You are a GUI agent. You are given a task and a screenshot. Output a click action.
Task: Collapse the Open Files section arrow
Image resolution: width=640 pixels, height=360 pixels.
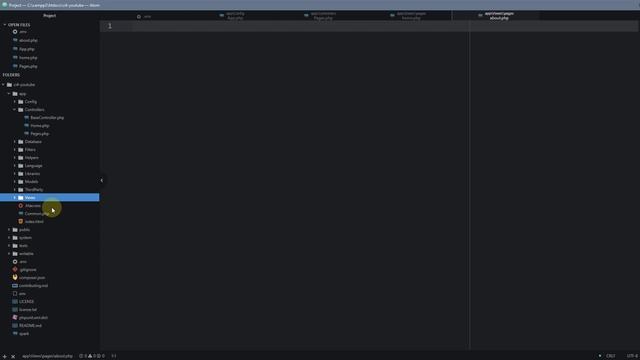4,25
